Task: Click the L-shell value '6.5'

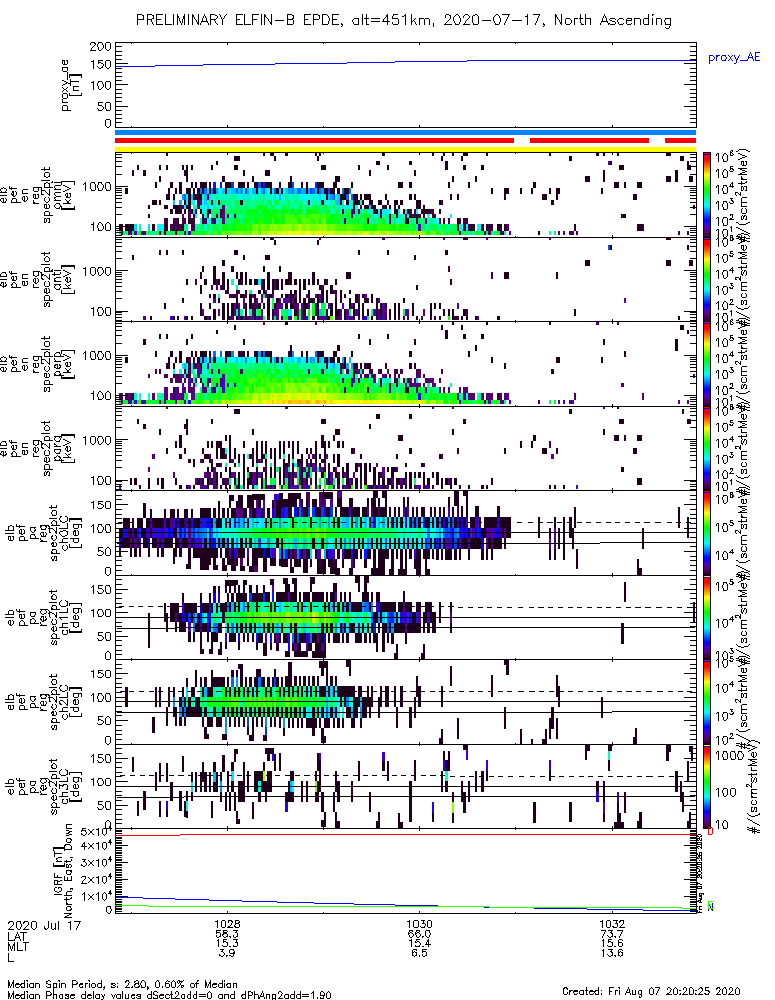Action: pos(419,953)
